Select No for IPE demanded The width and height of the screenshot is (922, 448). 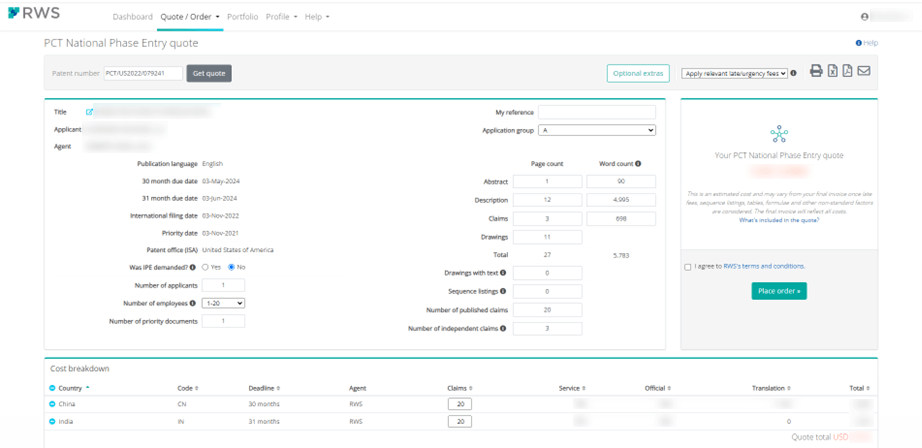click(x=232, y=267)
